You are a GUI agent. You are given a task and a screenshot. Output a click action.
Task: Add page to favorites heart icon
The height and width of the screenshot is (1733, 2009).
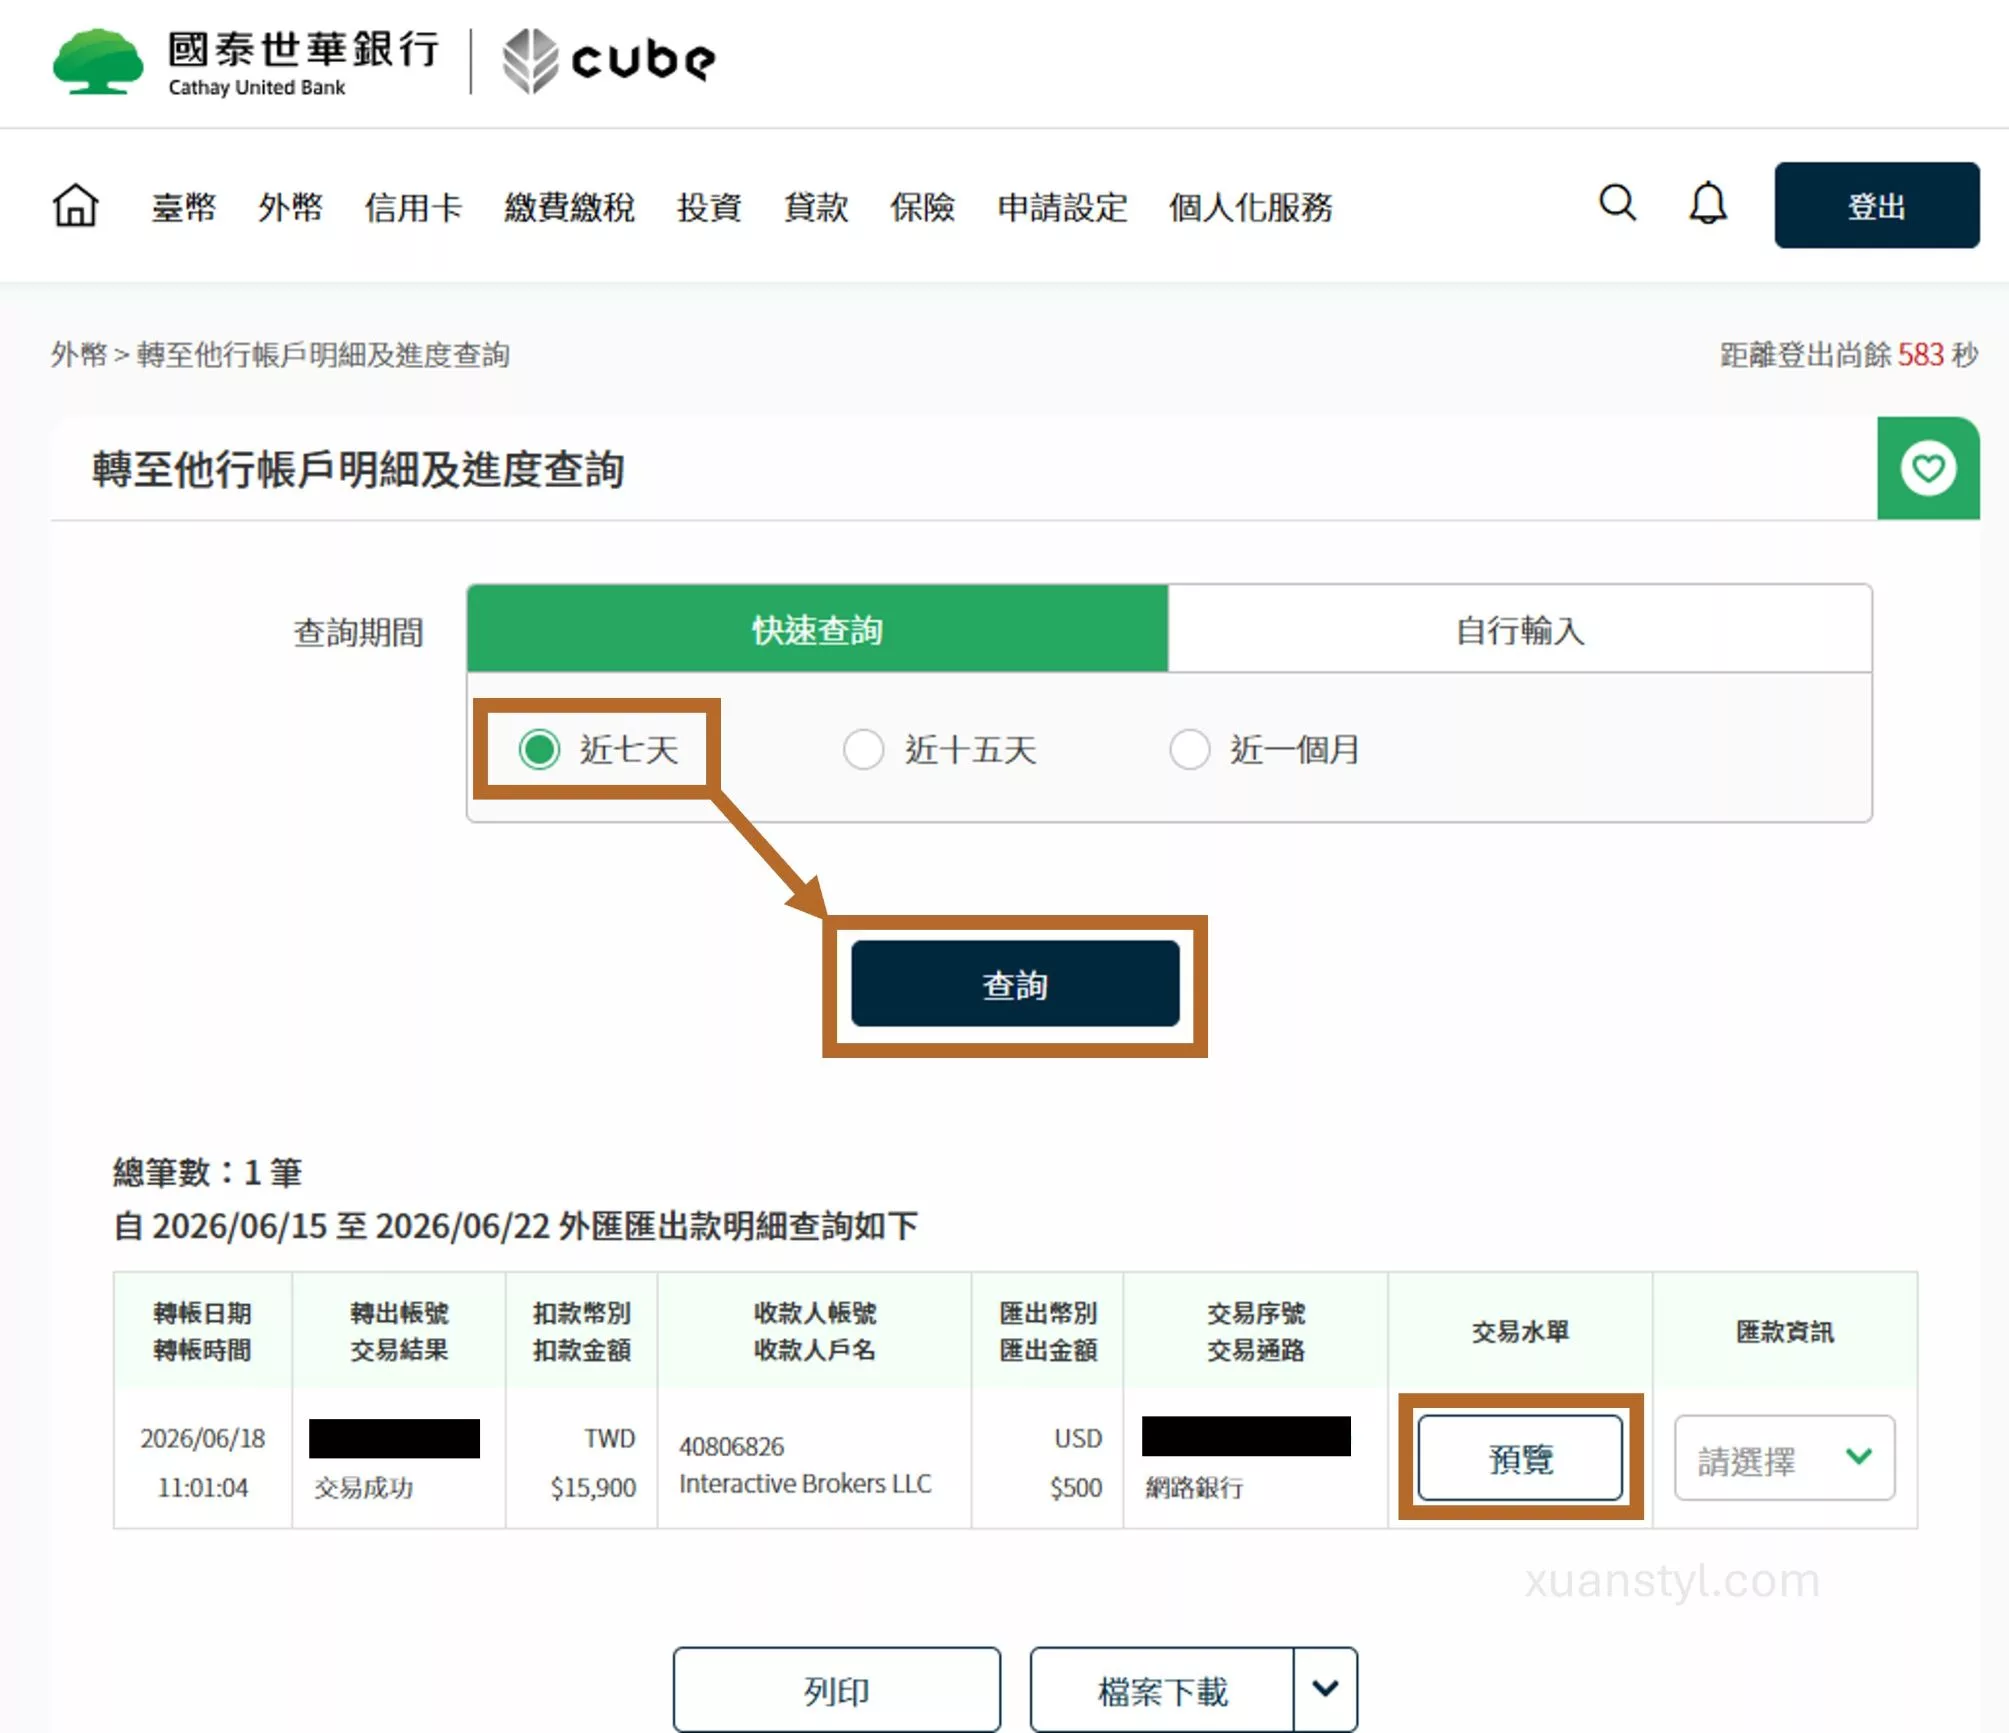coord(1928,468)
